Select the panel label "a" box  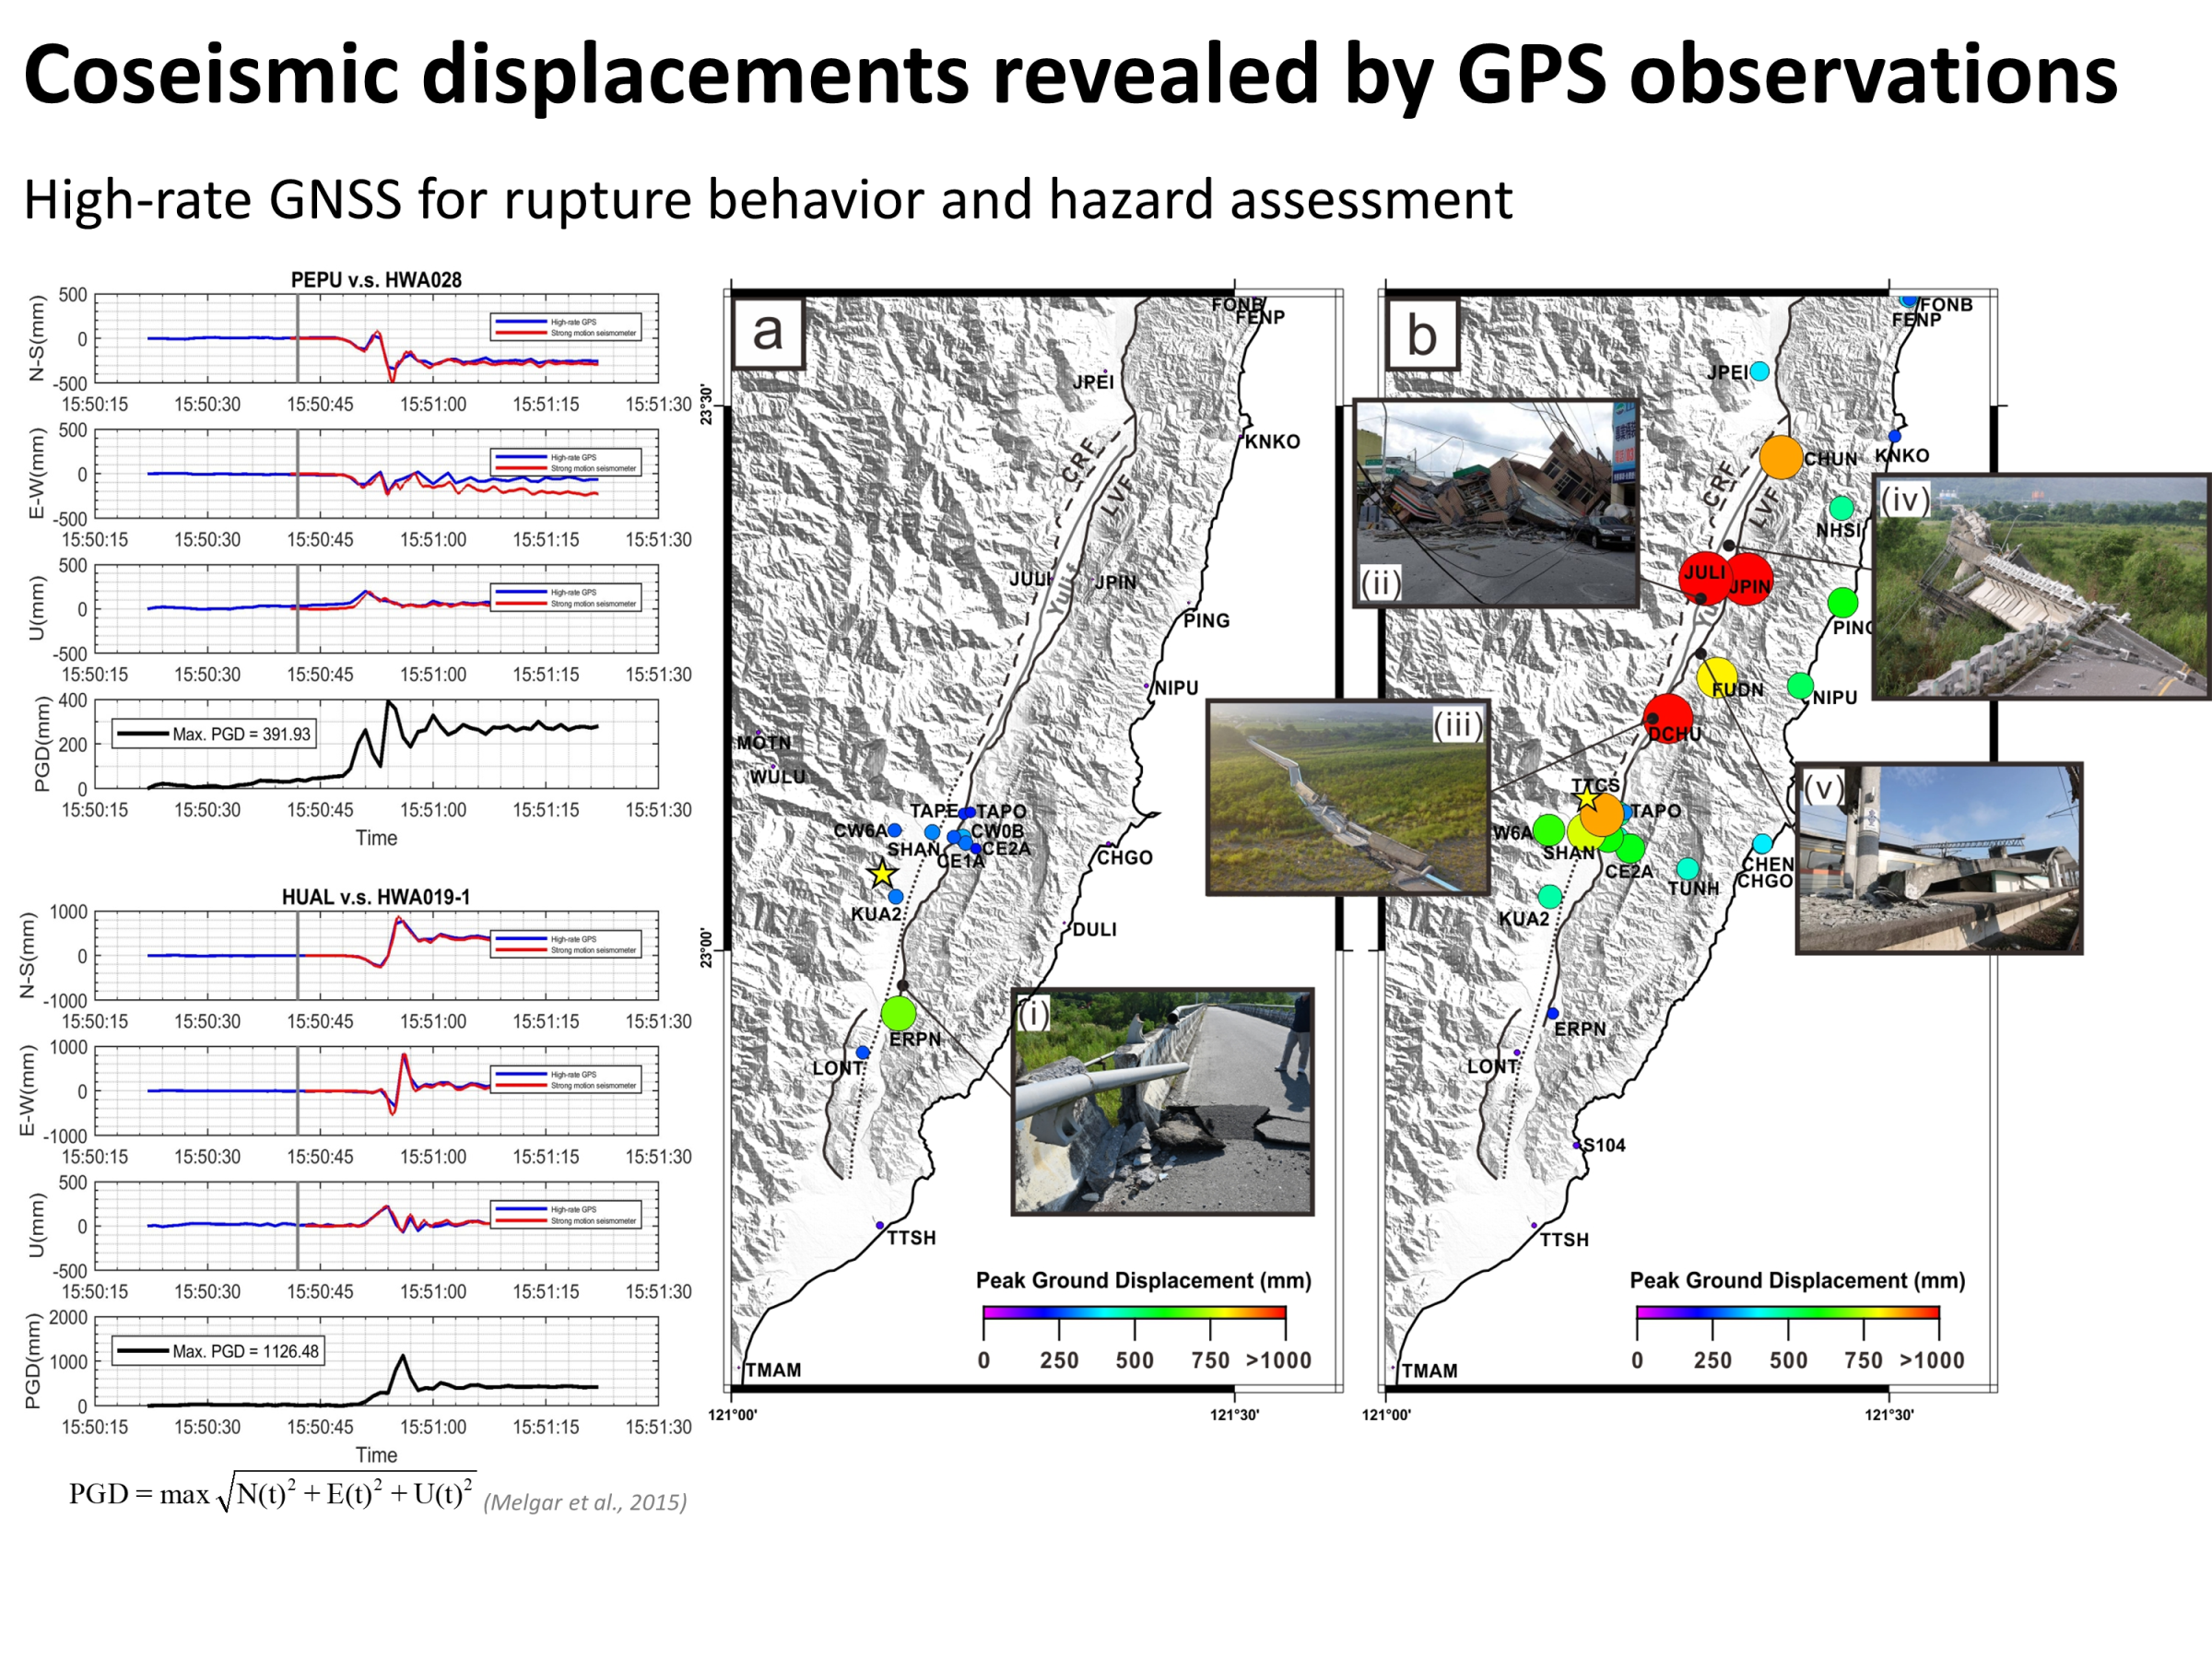[768, 332]
